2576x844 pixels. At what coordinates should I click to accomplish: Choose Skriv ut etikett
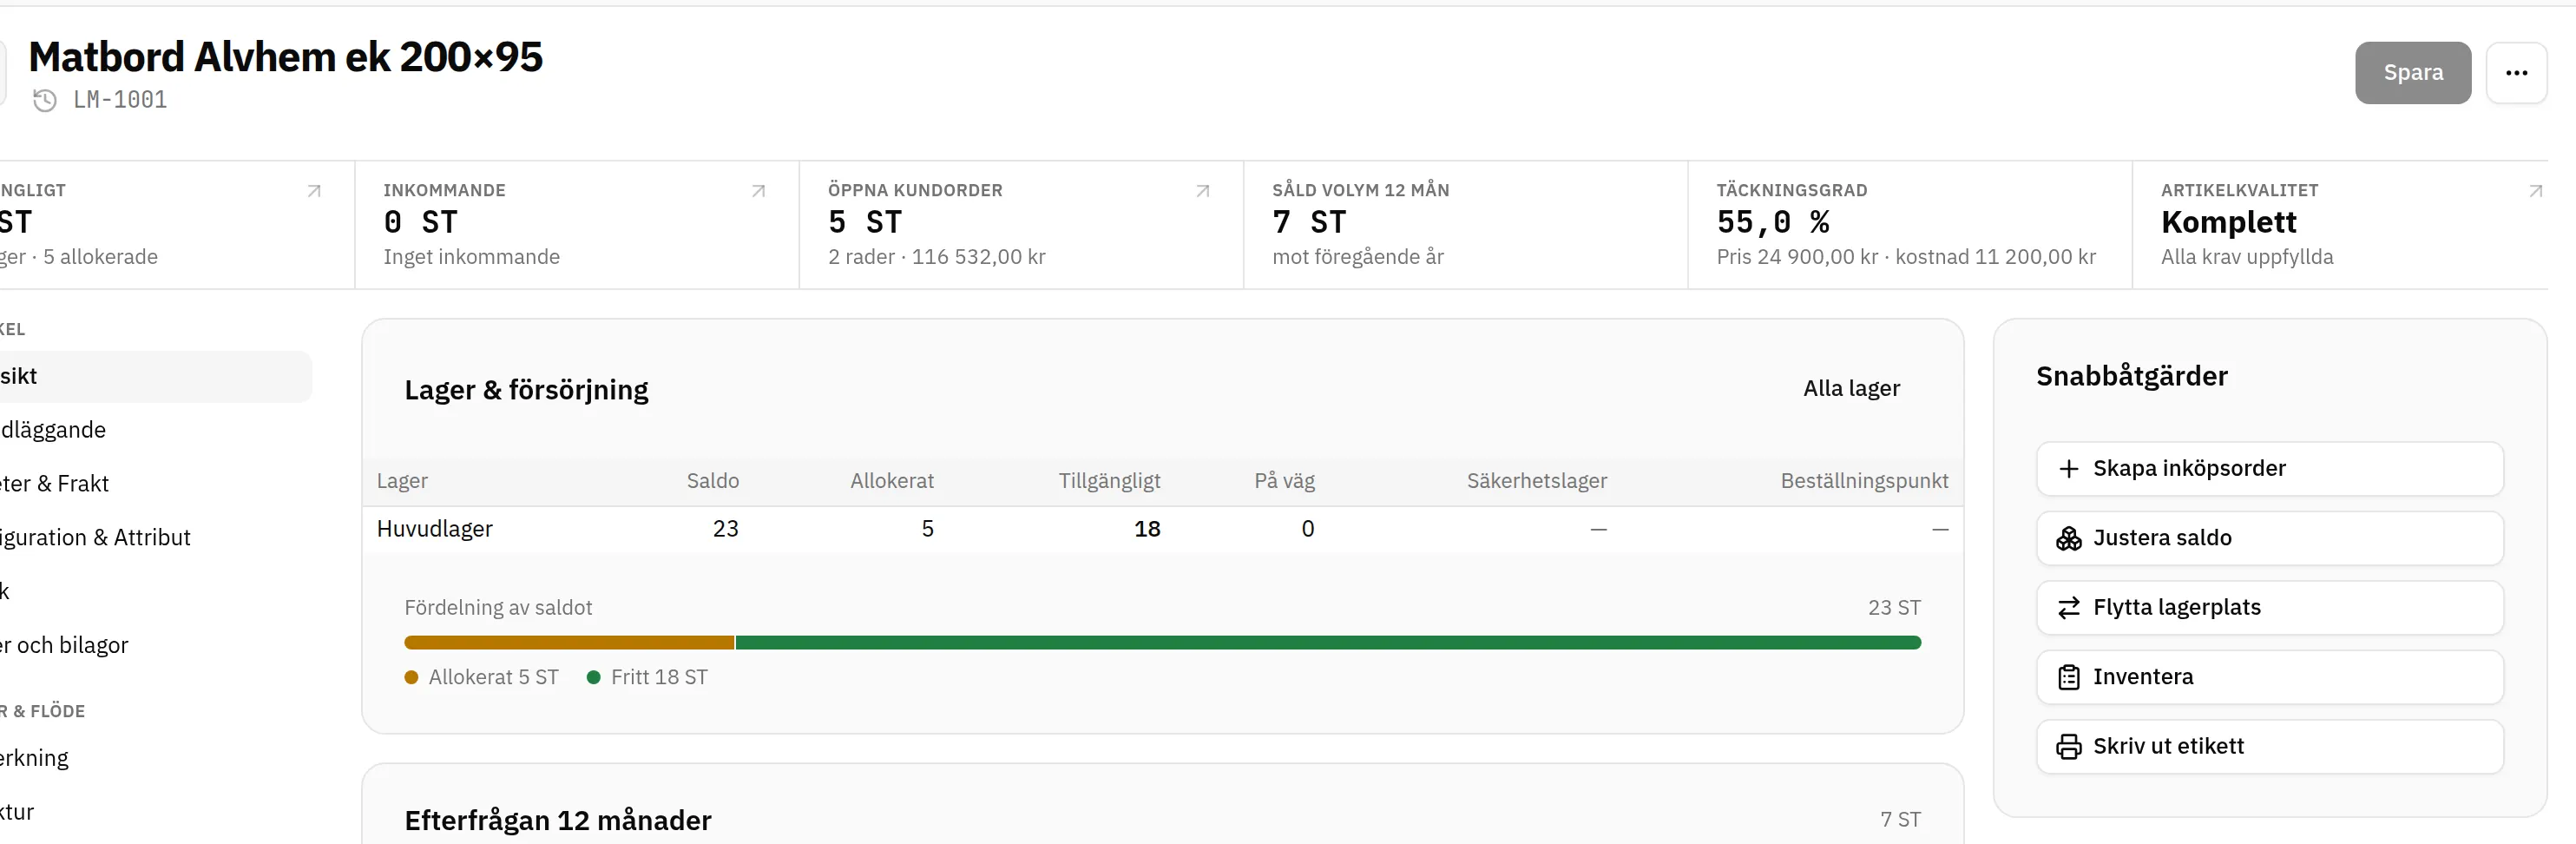click(x=2269, y=746)
